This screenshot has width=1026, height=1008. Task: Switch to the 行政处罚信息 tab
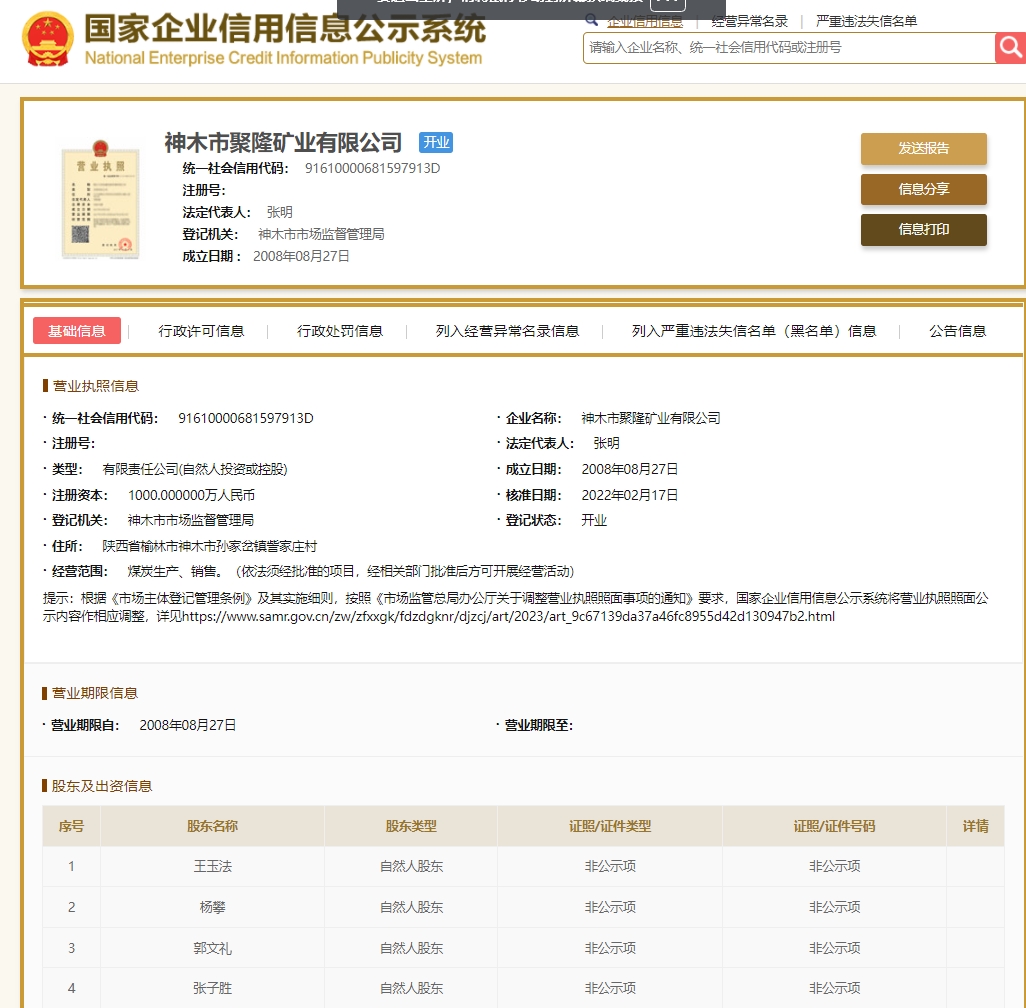pyautogui.click(x=340, y=331)
